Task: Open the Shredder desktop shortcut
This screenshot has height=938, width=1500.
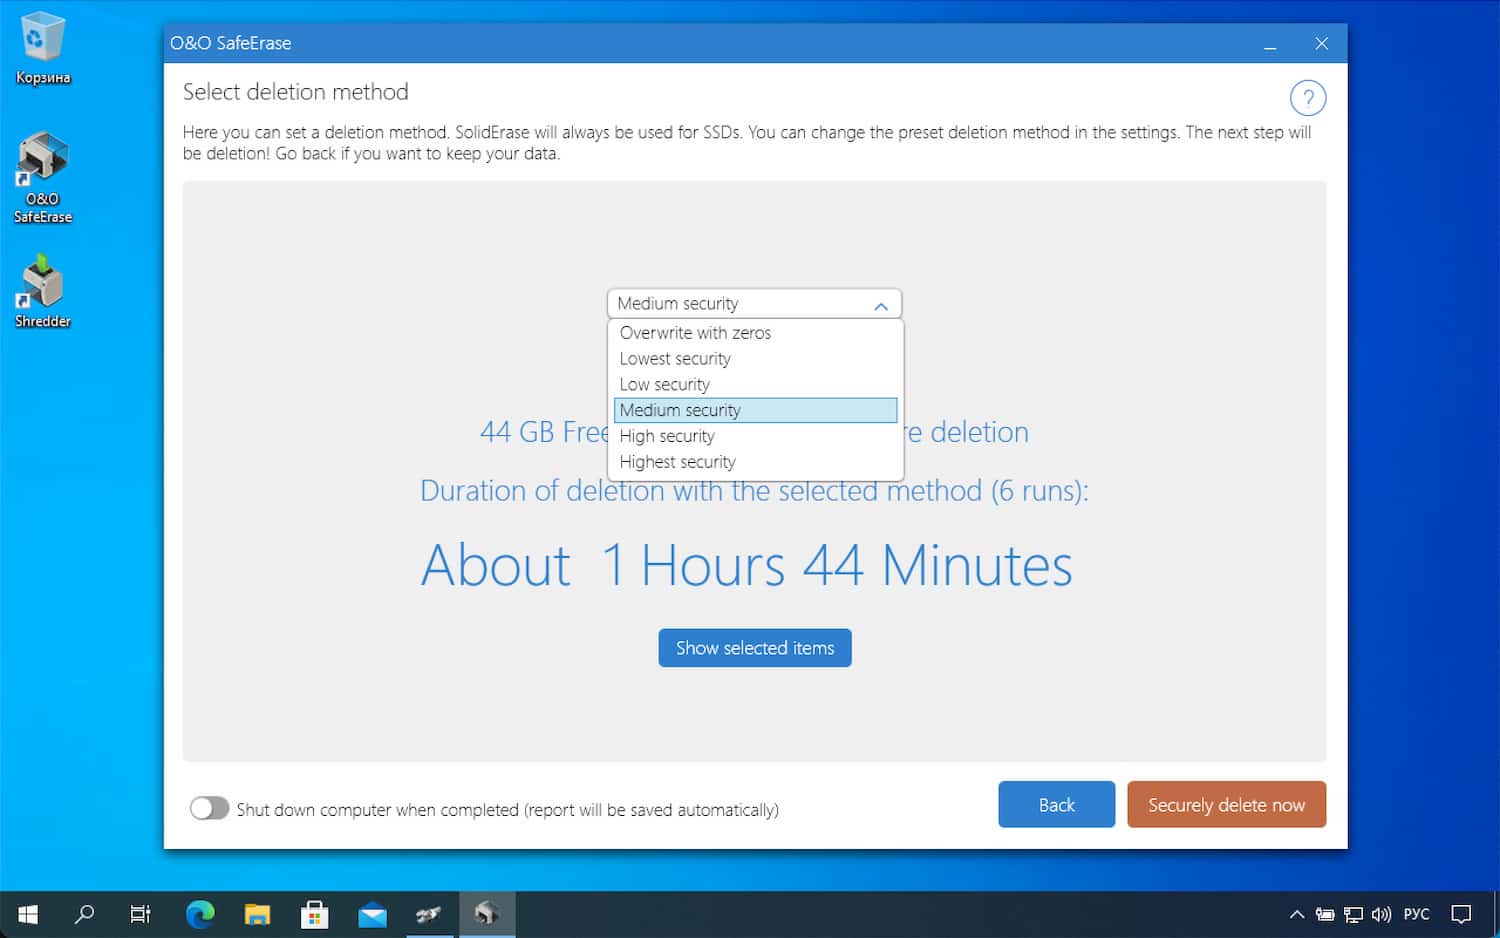Action: (x=42, y=291)
